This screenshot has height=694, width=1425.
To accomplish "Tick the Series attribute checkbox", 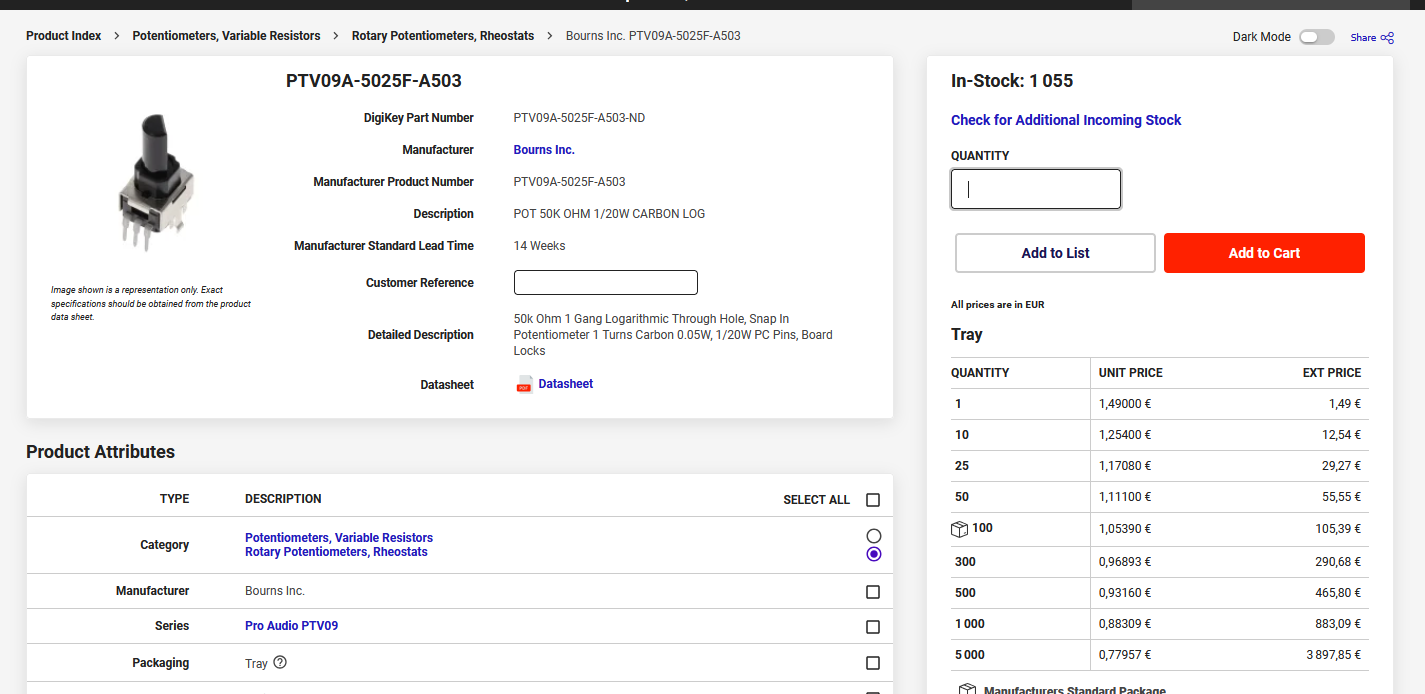I will [x=873, y=627].
